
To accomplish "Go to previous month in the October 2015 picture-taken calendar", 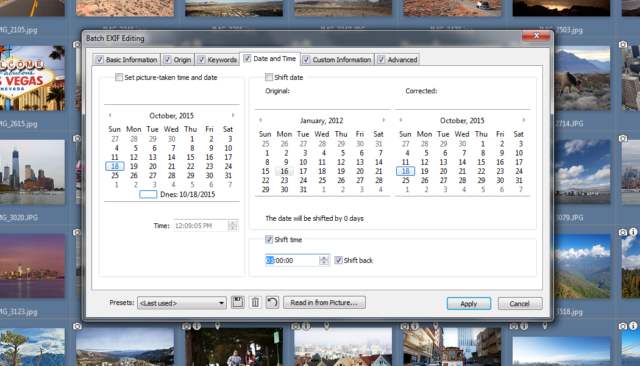I will tap(110, 115).
